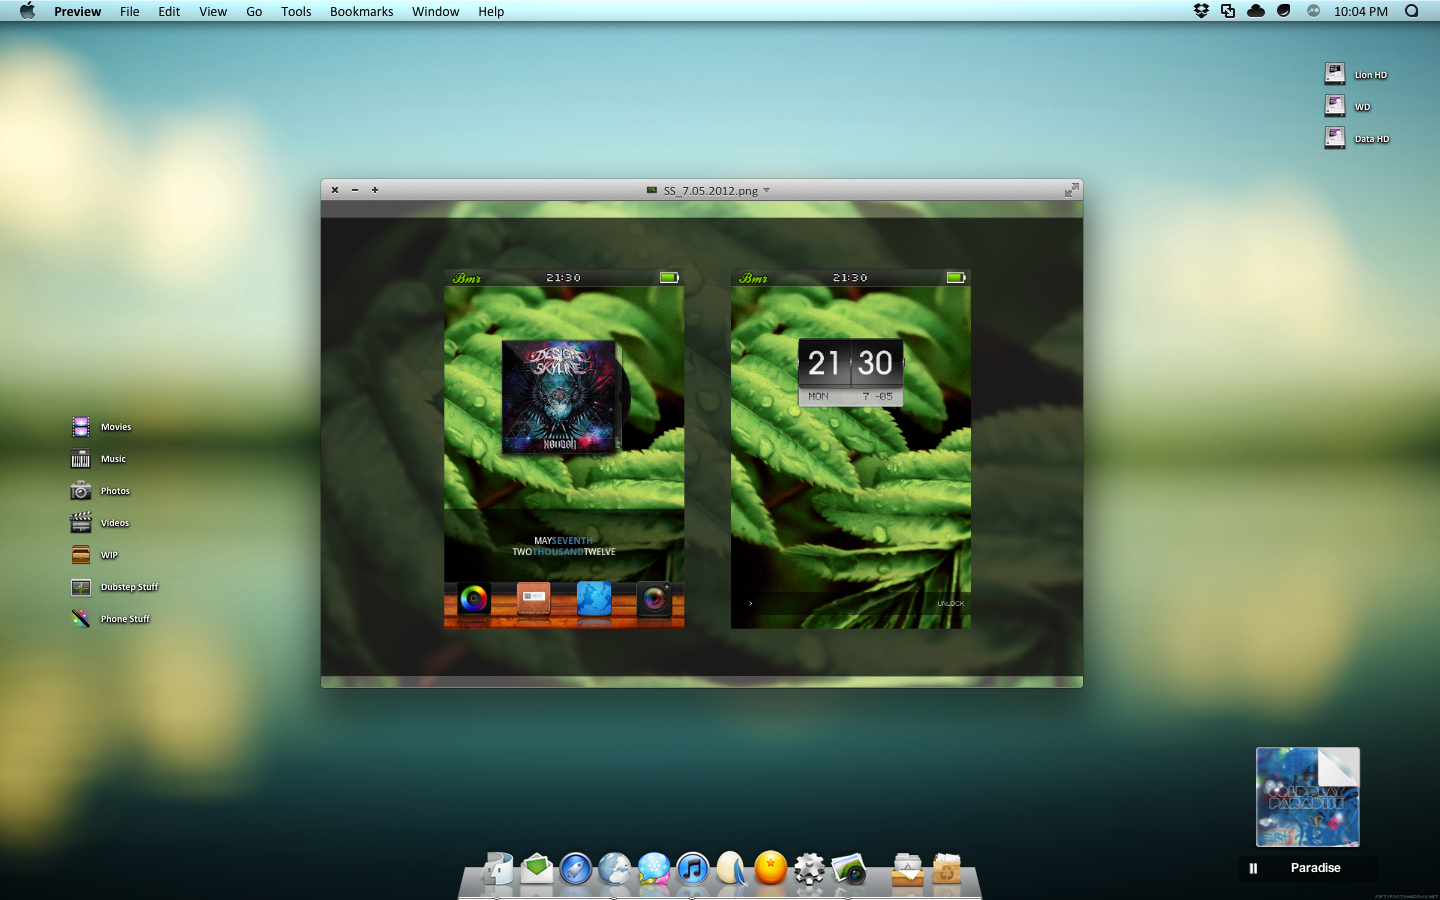The height and width of the screenshot is (900, 1440).
Task: Open the Tools menu
Action: (x=296, y=11)
